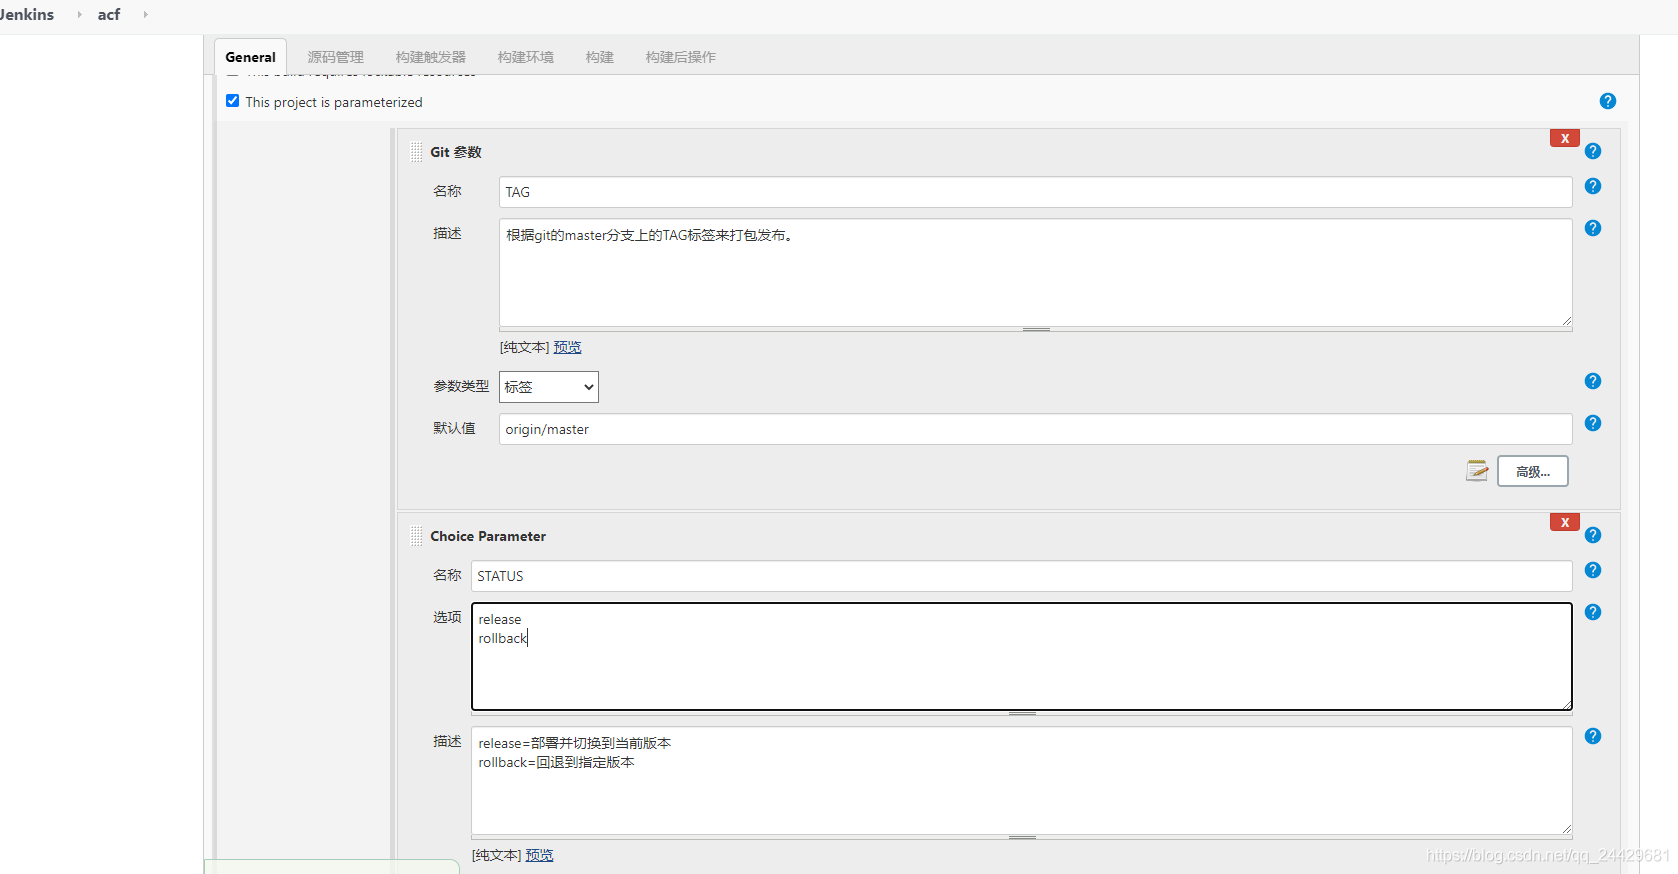Click the STATUS name input field

coord(1021,576)
